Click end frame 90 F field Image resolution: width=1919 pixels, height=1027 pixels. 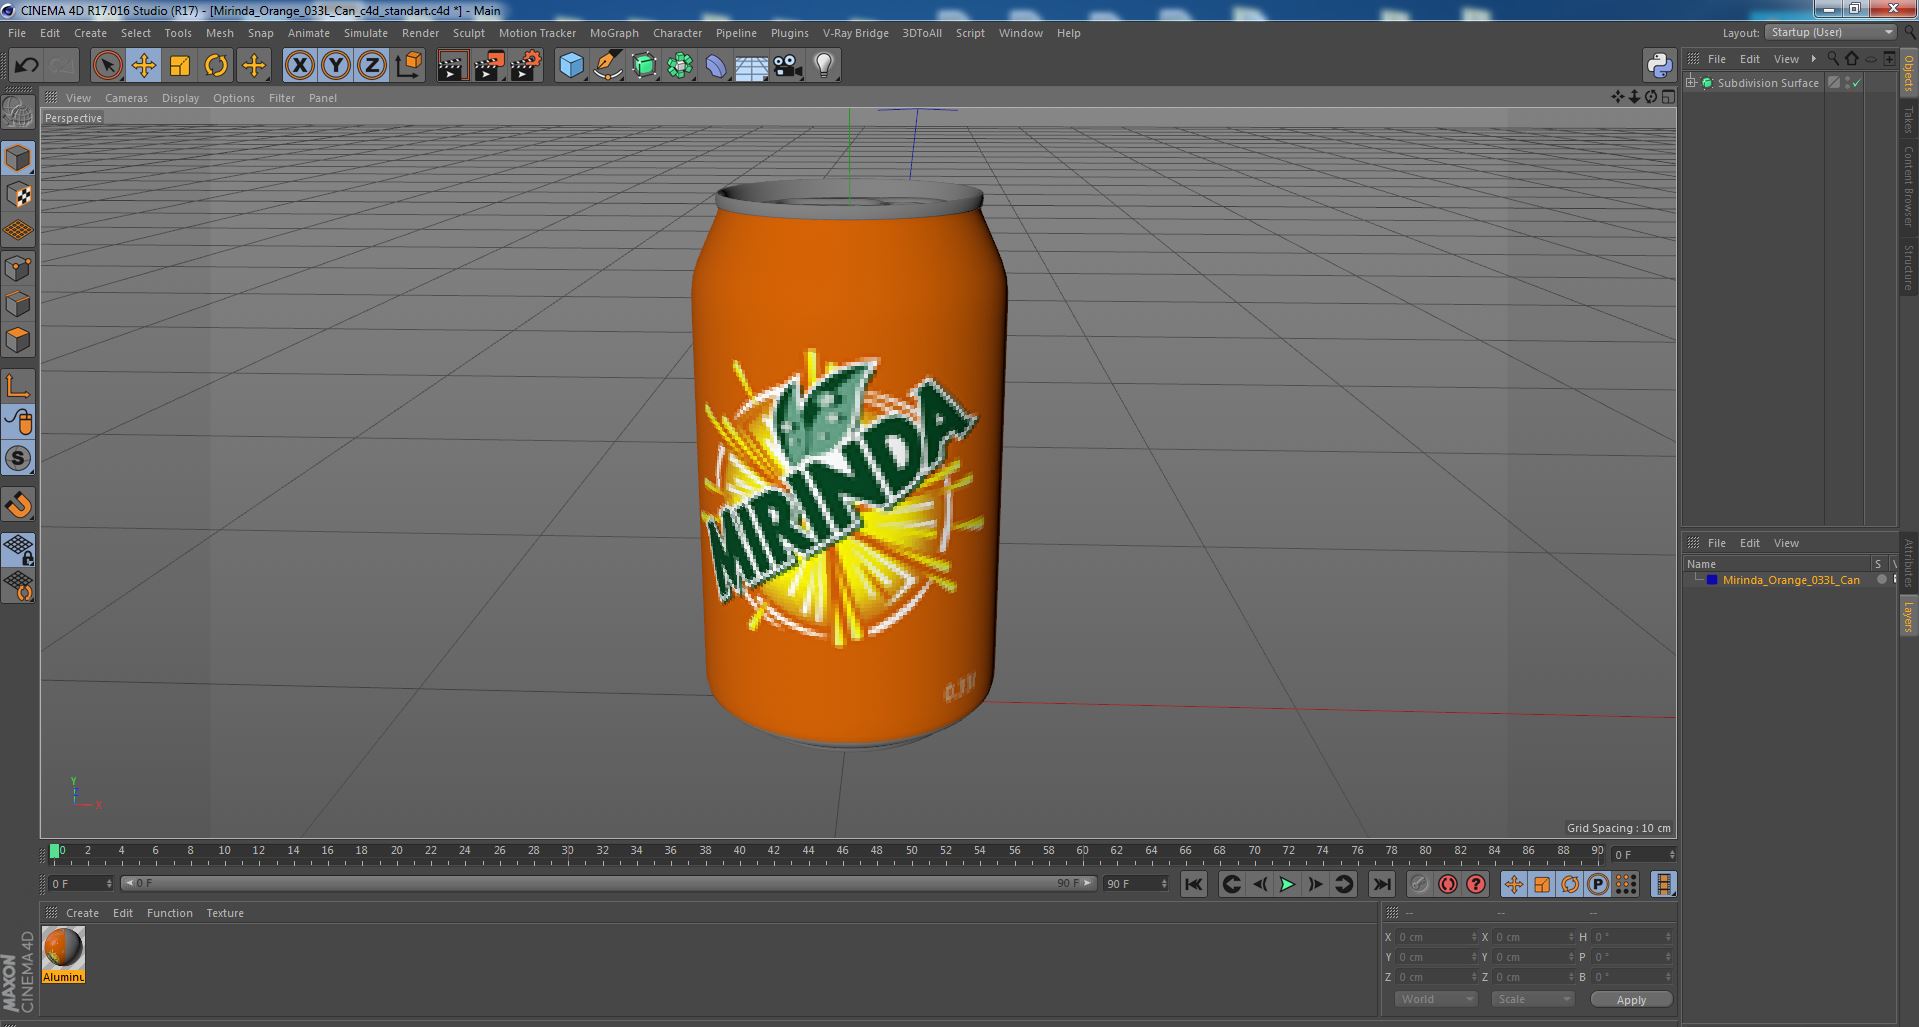(1135, 884)
